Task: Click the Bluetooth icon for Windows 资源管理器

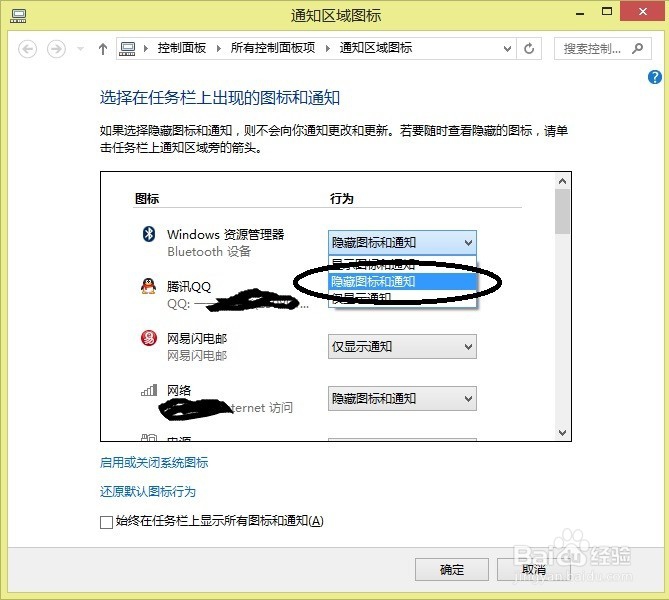Action: (148, 234)
